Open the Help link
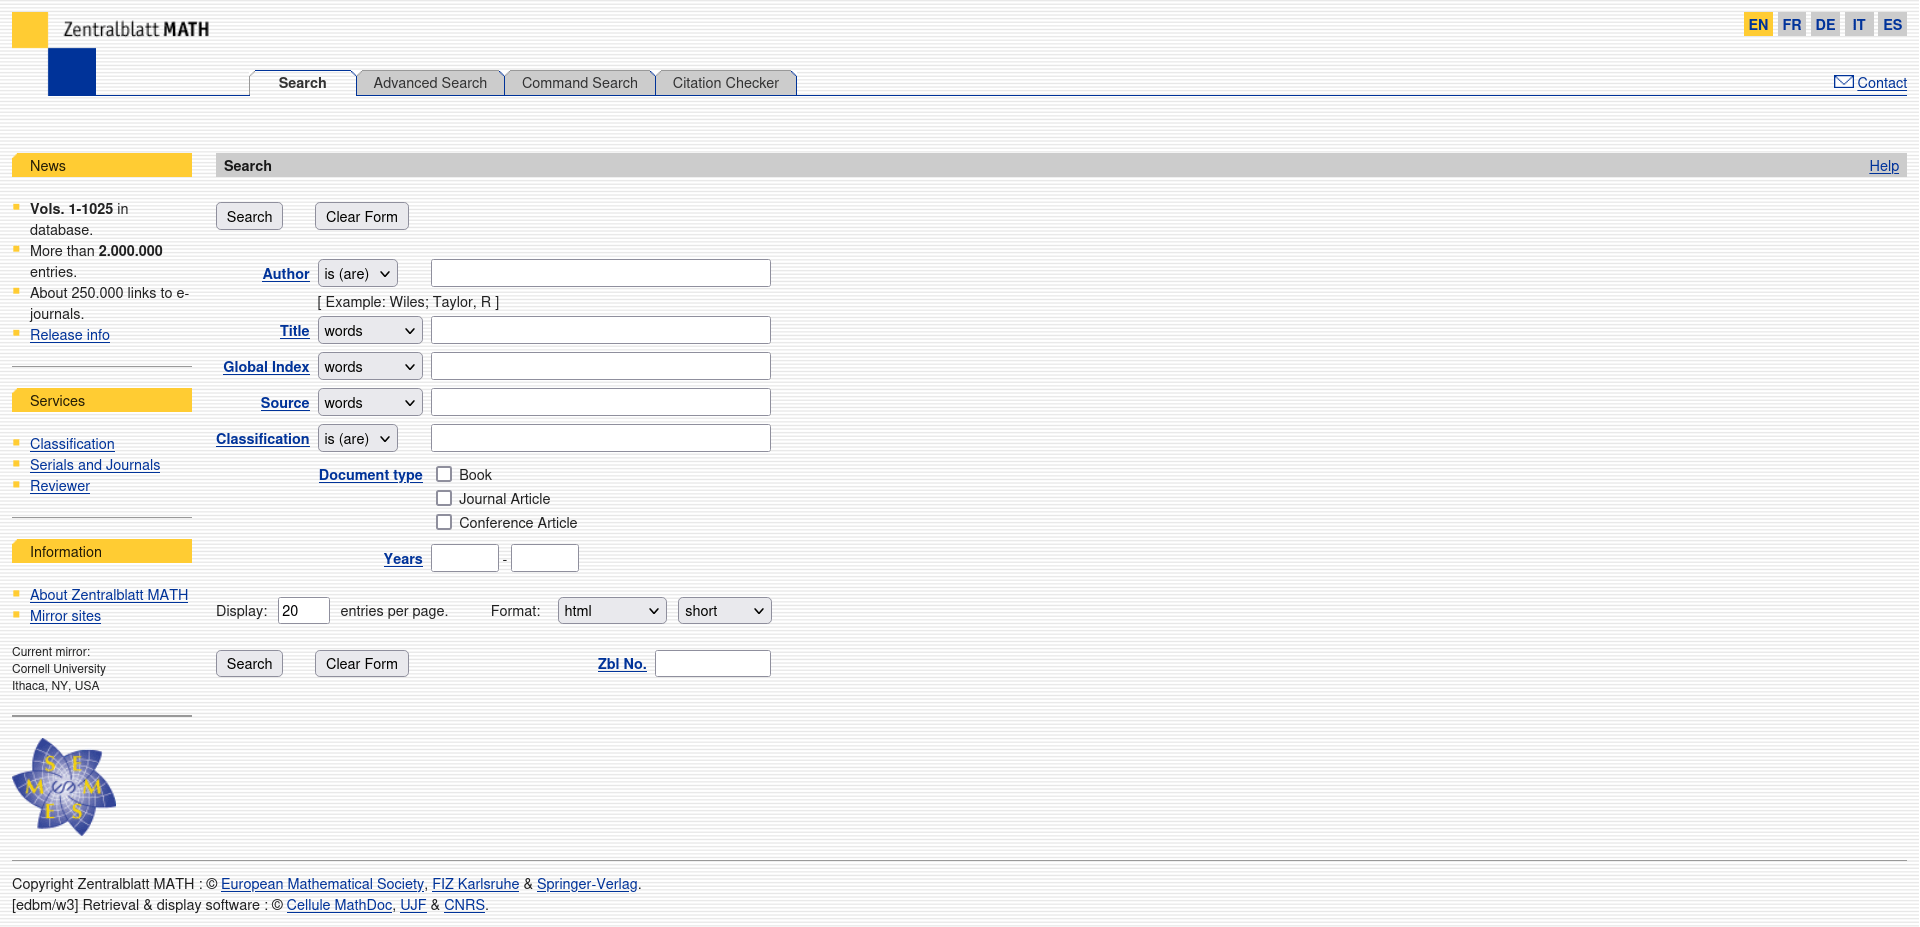This screenshot has width=1920, height=927. click(x=1884, y=166)
